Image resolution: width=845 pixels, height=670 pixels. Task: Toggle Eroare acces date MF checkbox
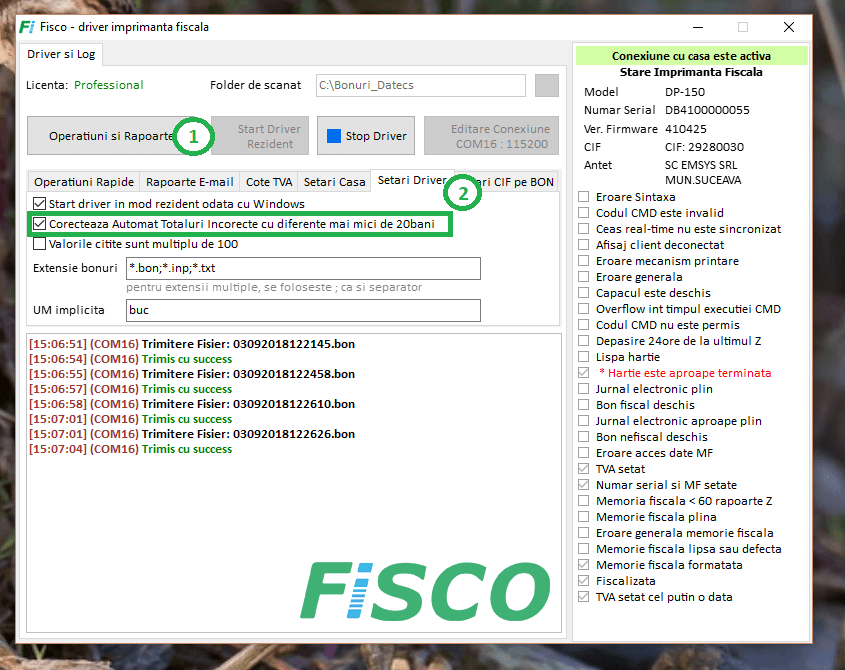click(x=584, y=453)
